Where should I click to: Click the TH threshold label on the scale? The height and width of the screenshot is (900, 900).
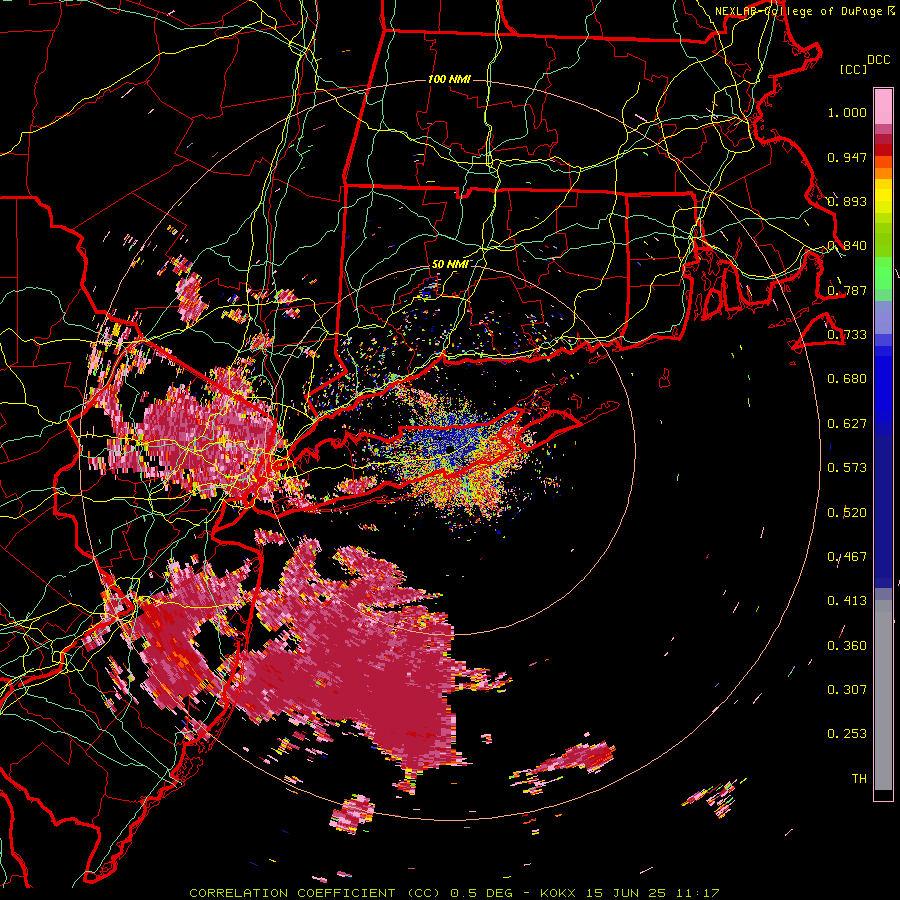(859, 778)
